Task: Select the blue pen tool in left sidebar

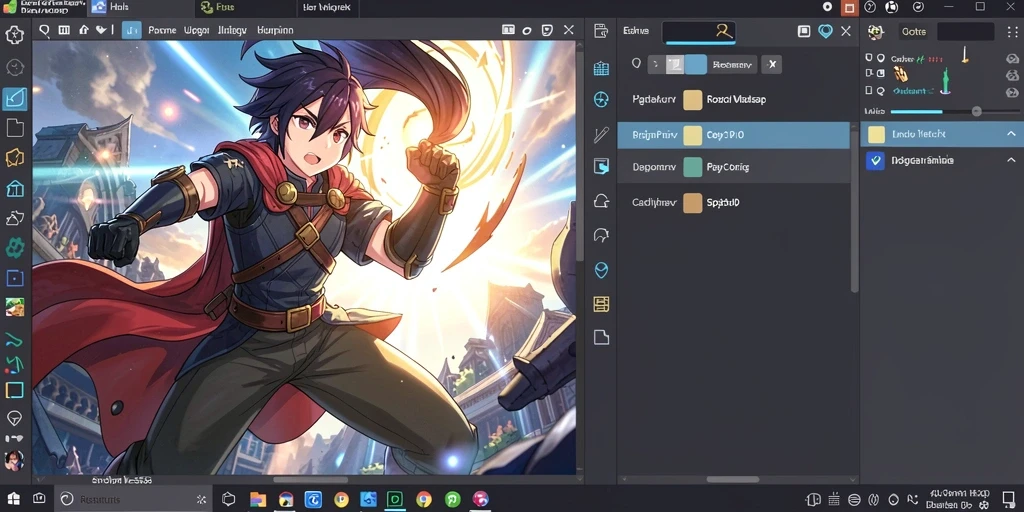Action: [14, 98]
